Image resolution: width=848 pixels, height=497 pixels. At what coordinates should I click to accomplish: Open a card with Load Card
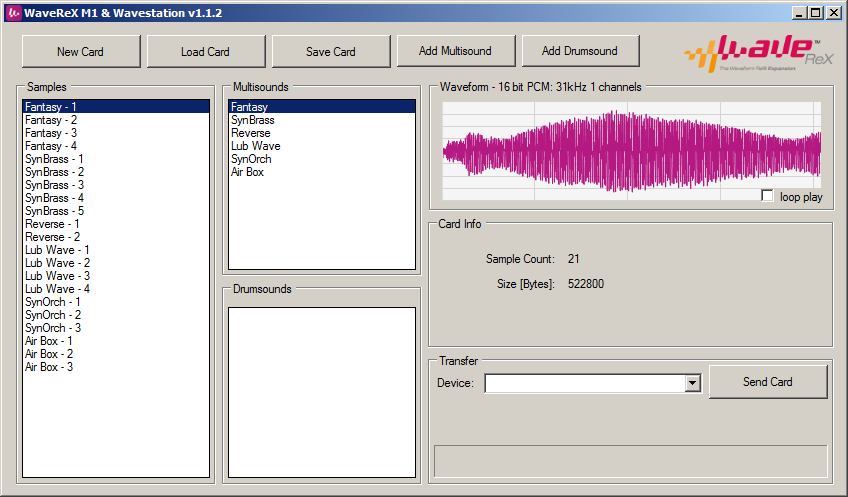point(206,51)
